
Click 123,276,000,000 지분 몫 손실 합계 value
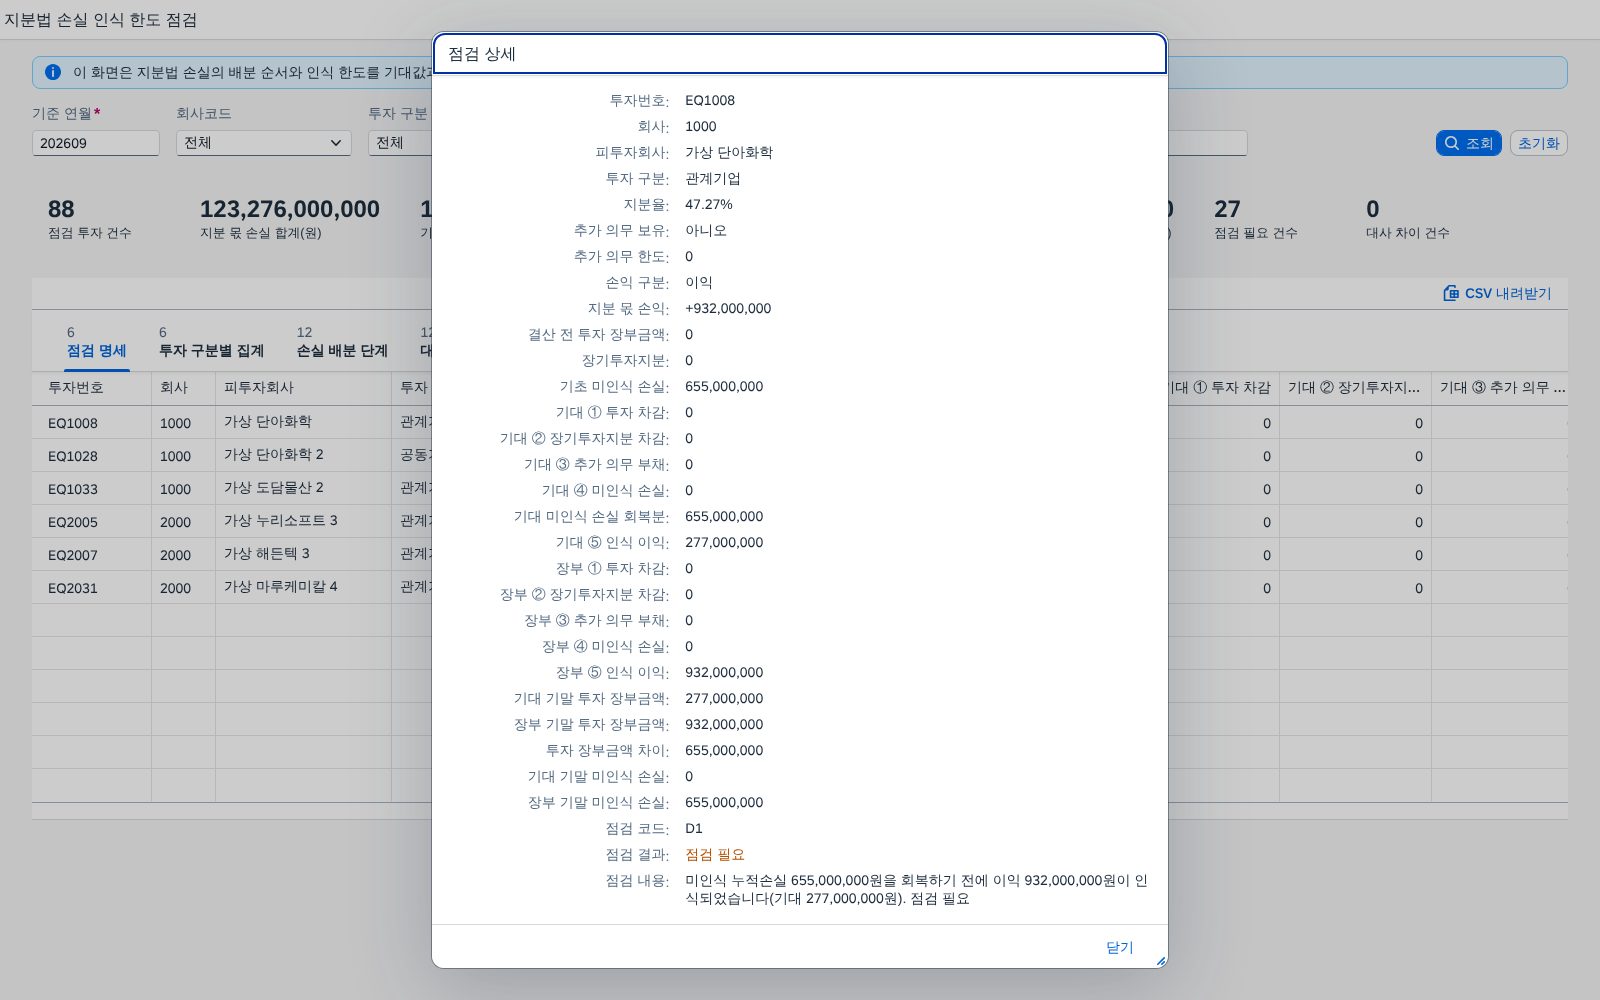coord(289,209)
